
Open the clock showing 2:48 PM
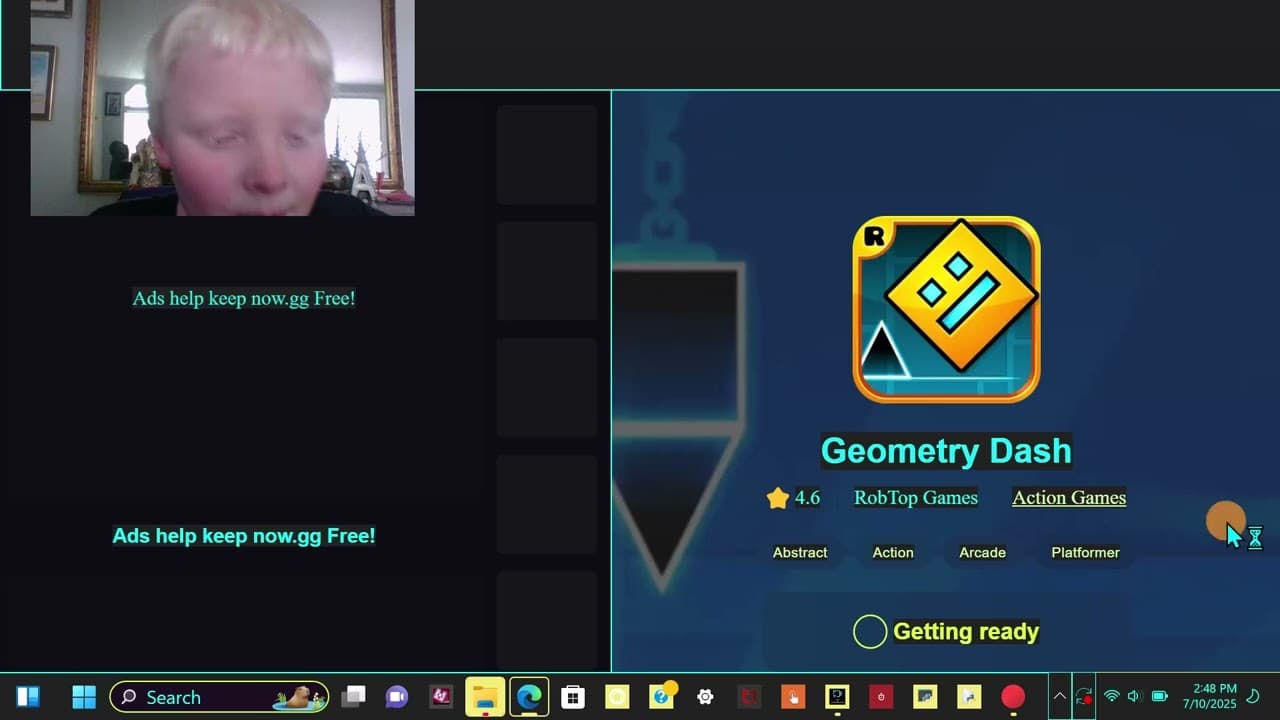point(1209,697)
